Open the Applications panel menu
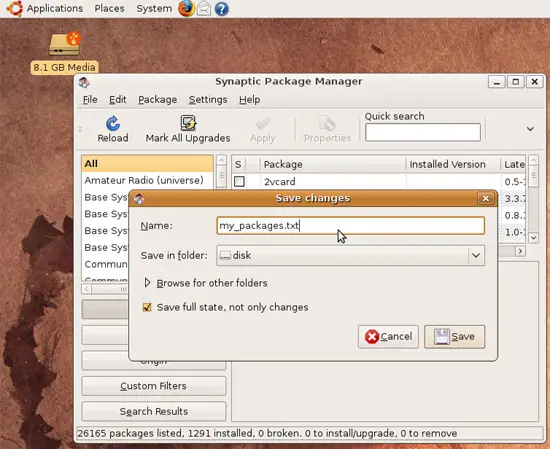The height and width of the screenshot is (449, 550). coord(55,8)
